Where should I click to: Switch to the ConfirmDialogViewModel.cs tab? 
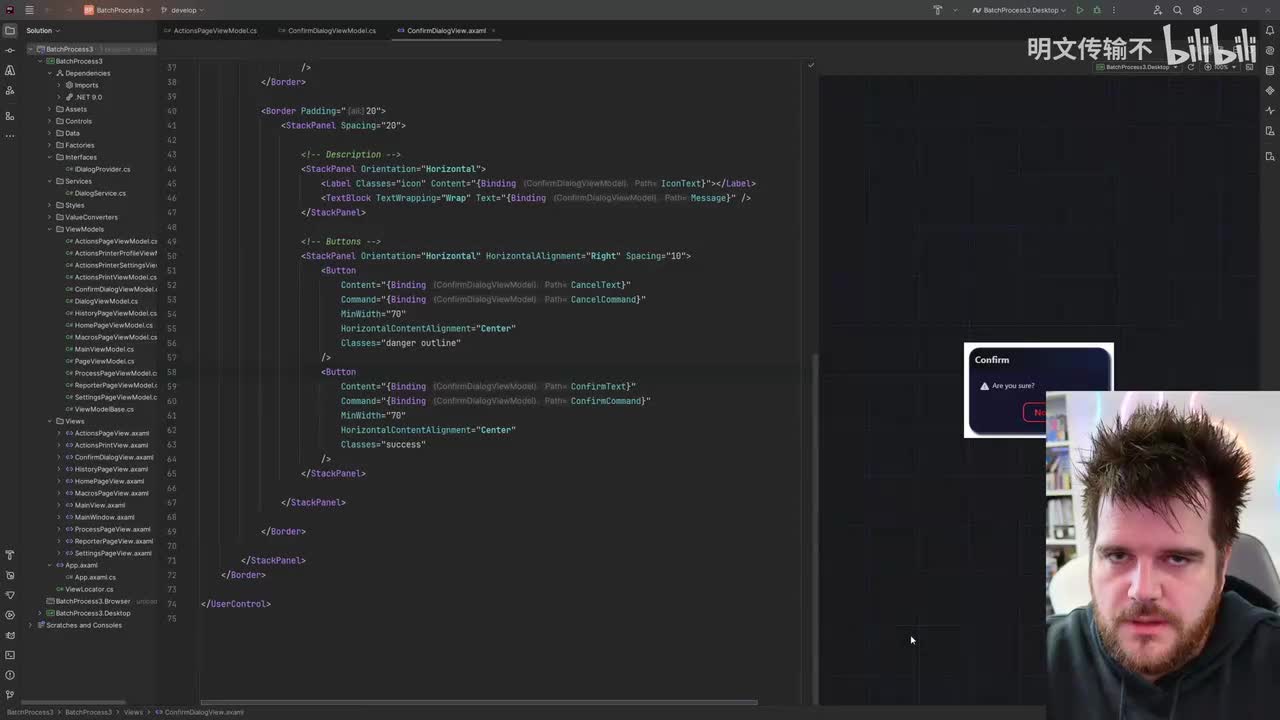coord(327,31)
